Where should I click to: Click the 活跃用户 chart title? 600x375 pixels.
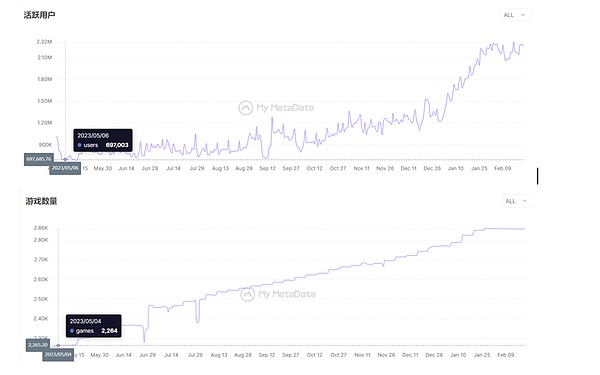pos(39,15)
